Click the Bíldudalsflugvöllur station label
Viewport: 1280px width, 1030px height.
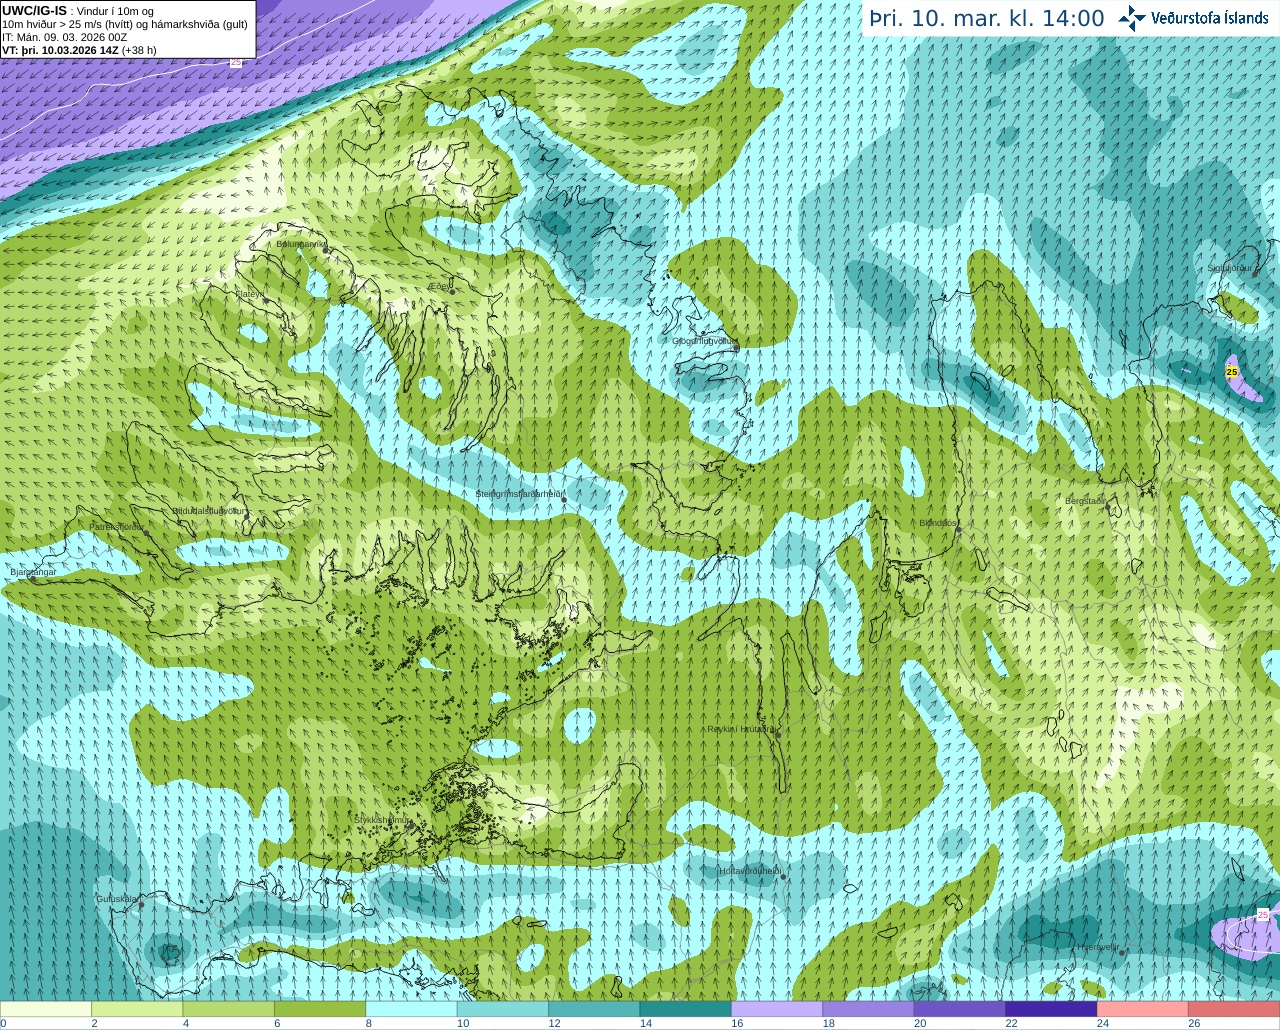(208, 510)
